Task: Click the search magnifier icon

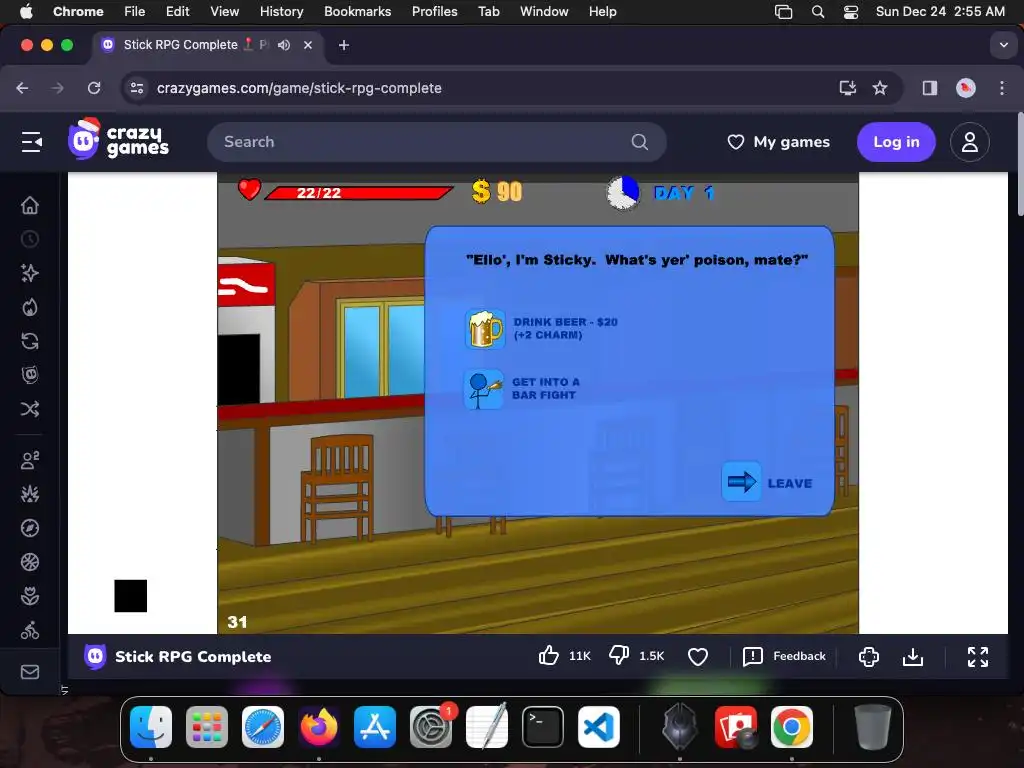Action: click(640, 142)
